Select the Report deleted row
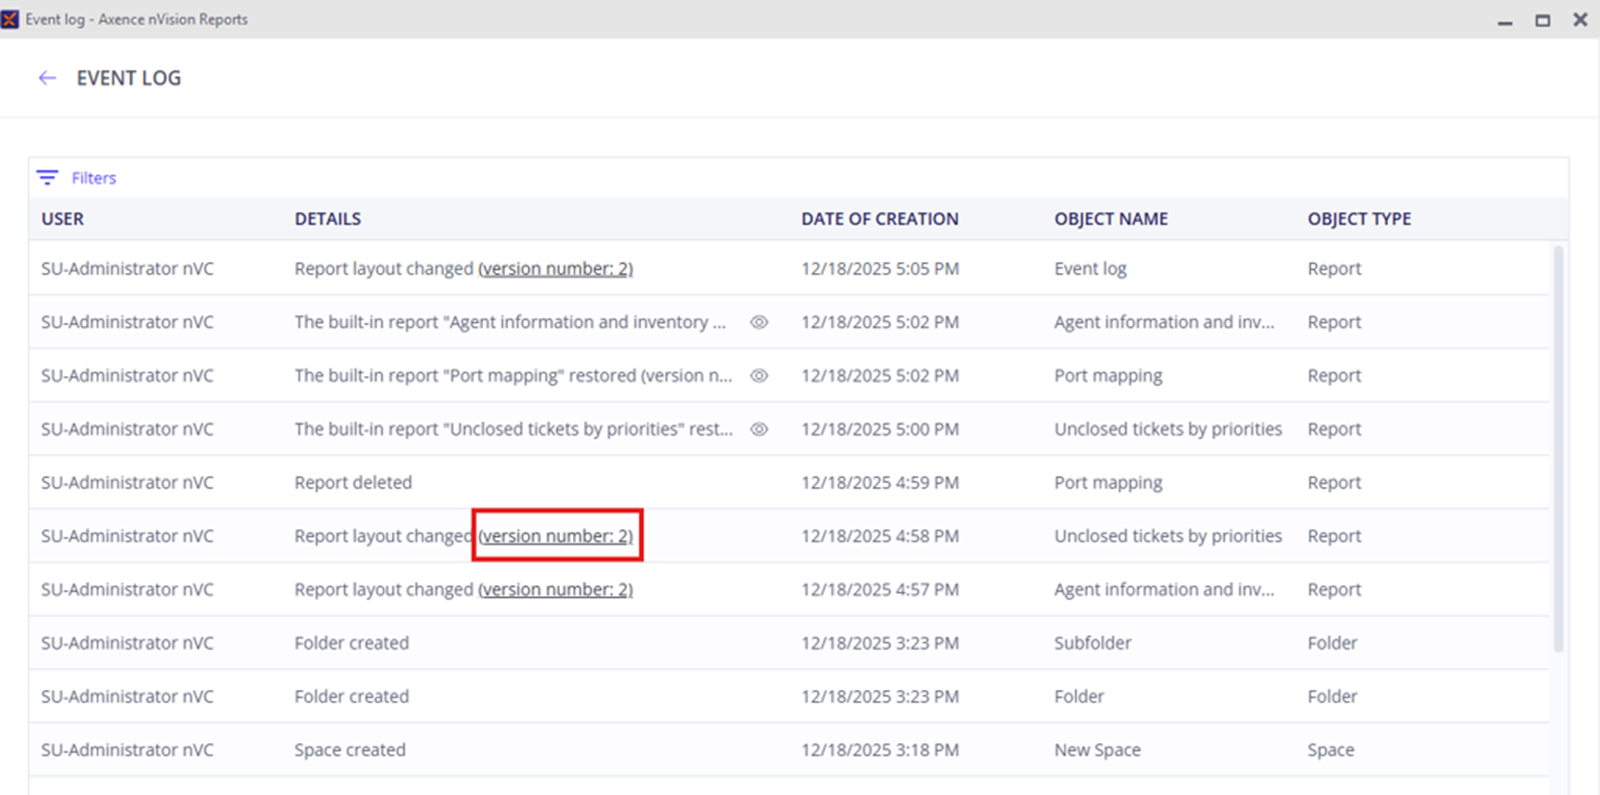This screenshot has height=795, width=1600. pyautogui.click(x=353, y=483)
